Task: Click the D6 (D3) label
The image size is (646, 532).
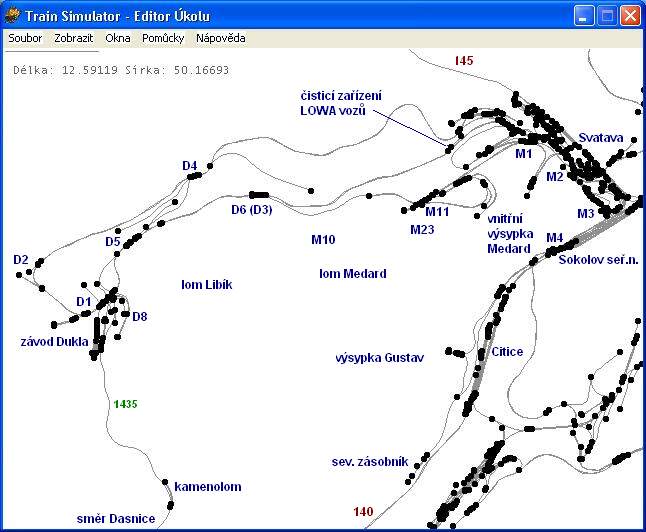Action: pos(252,210)
